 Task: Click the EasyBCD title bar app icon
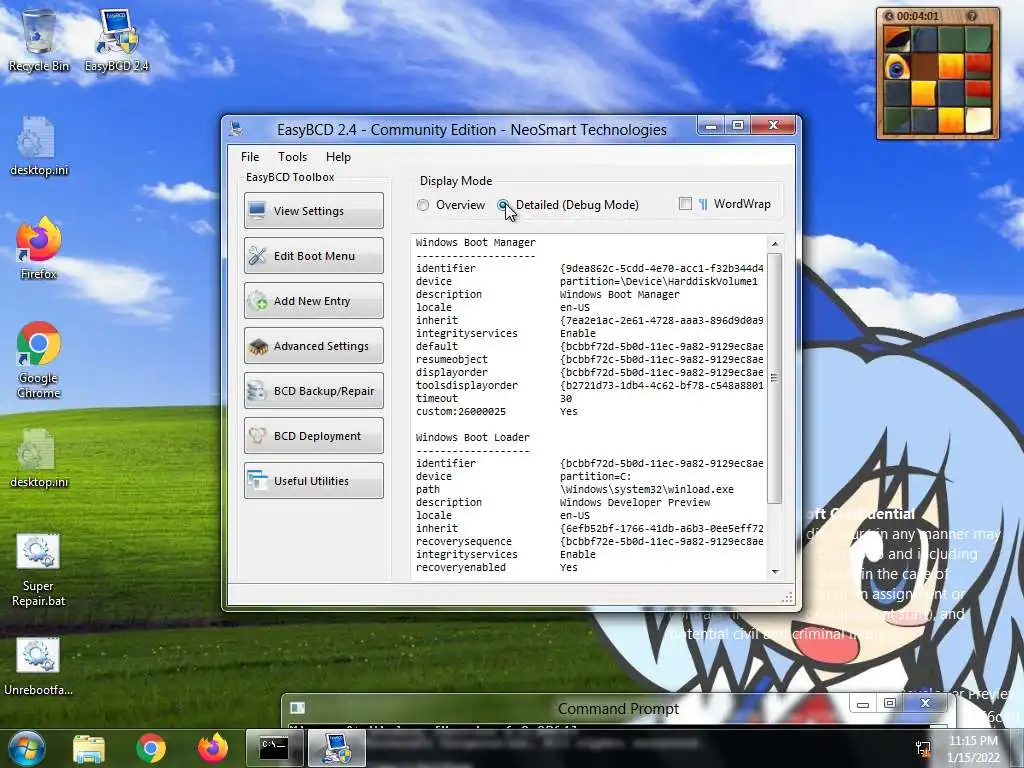coord(236,129)
